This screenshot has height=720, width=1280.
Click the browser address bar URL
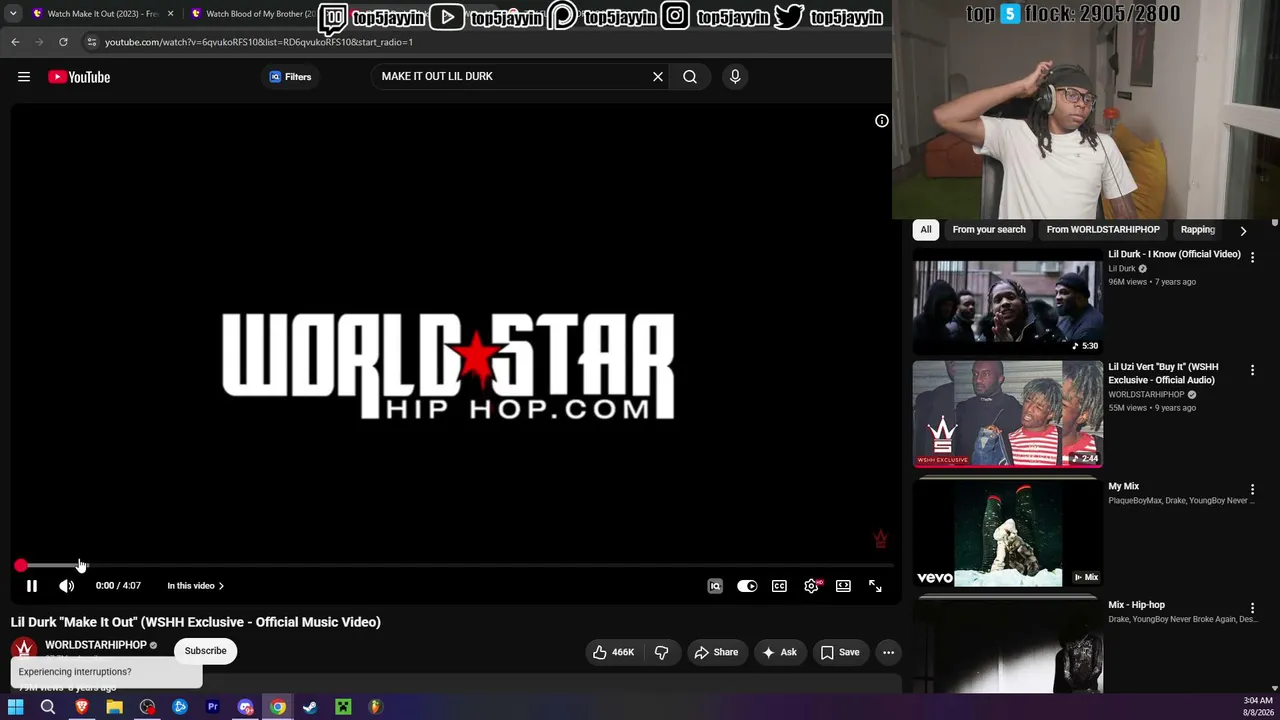coord(259,42)
